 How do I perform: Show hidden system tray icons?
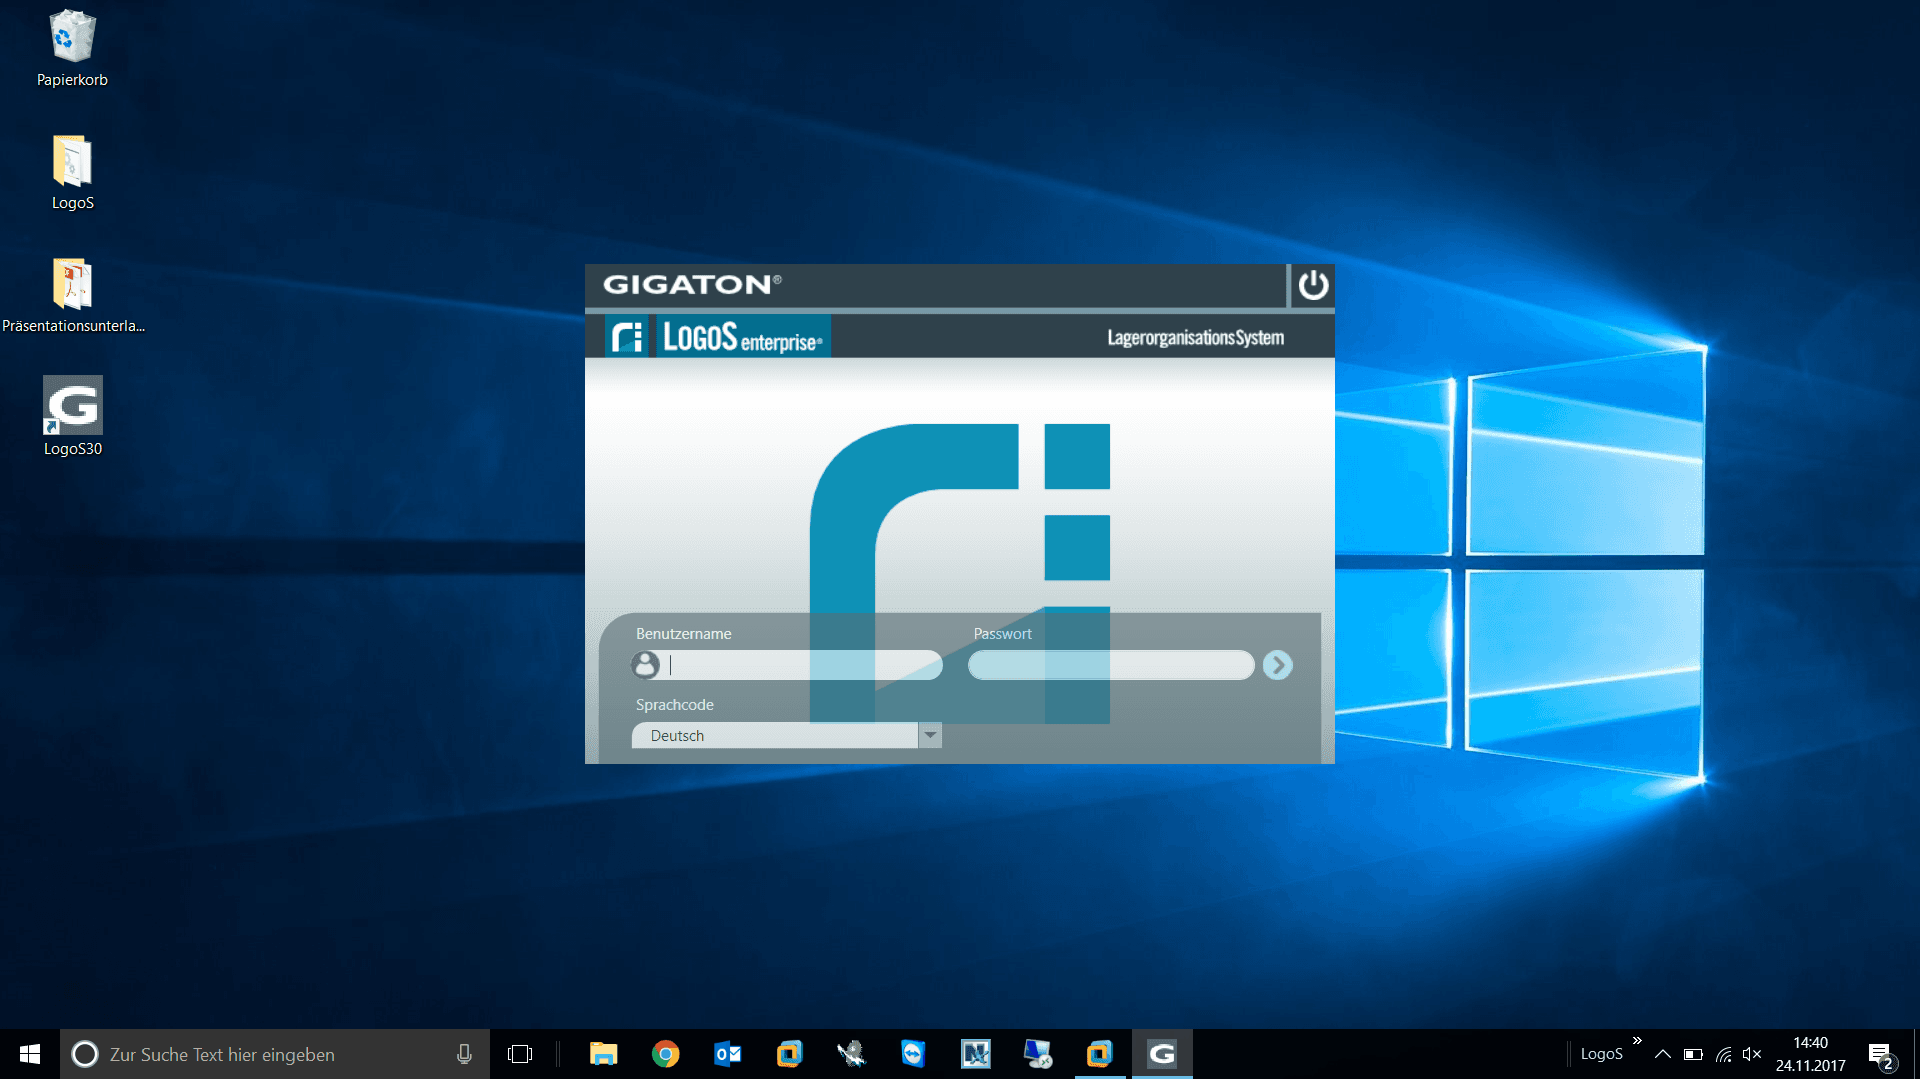pos(1663,1054)
